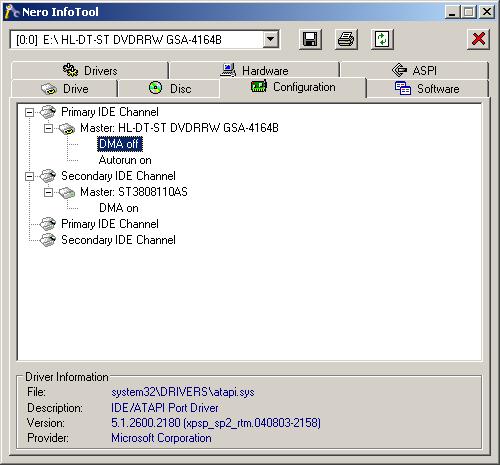500x465 pixels.
Task: Collapse the Master ST3808110AS node
Action: click(48, 192)
